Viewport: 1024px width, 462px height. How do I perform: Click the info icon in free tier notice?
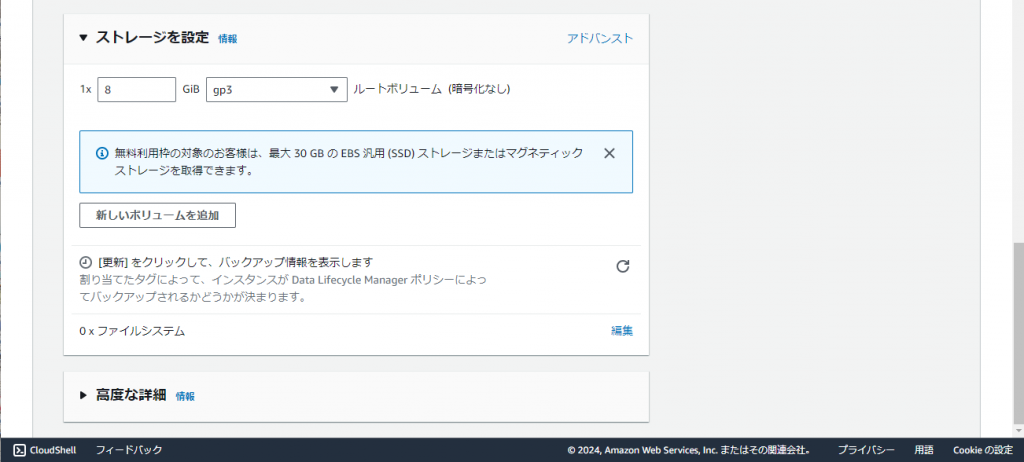[x=101, y=153]
